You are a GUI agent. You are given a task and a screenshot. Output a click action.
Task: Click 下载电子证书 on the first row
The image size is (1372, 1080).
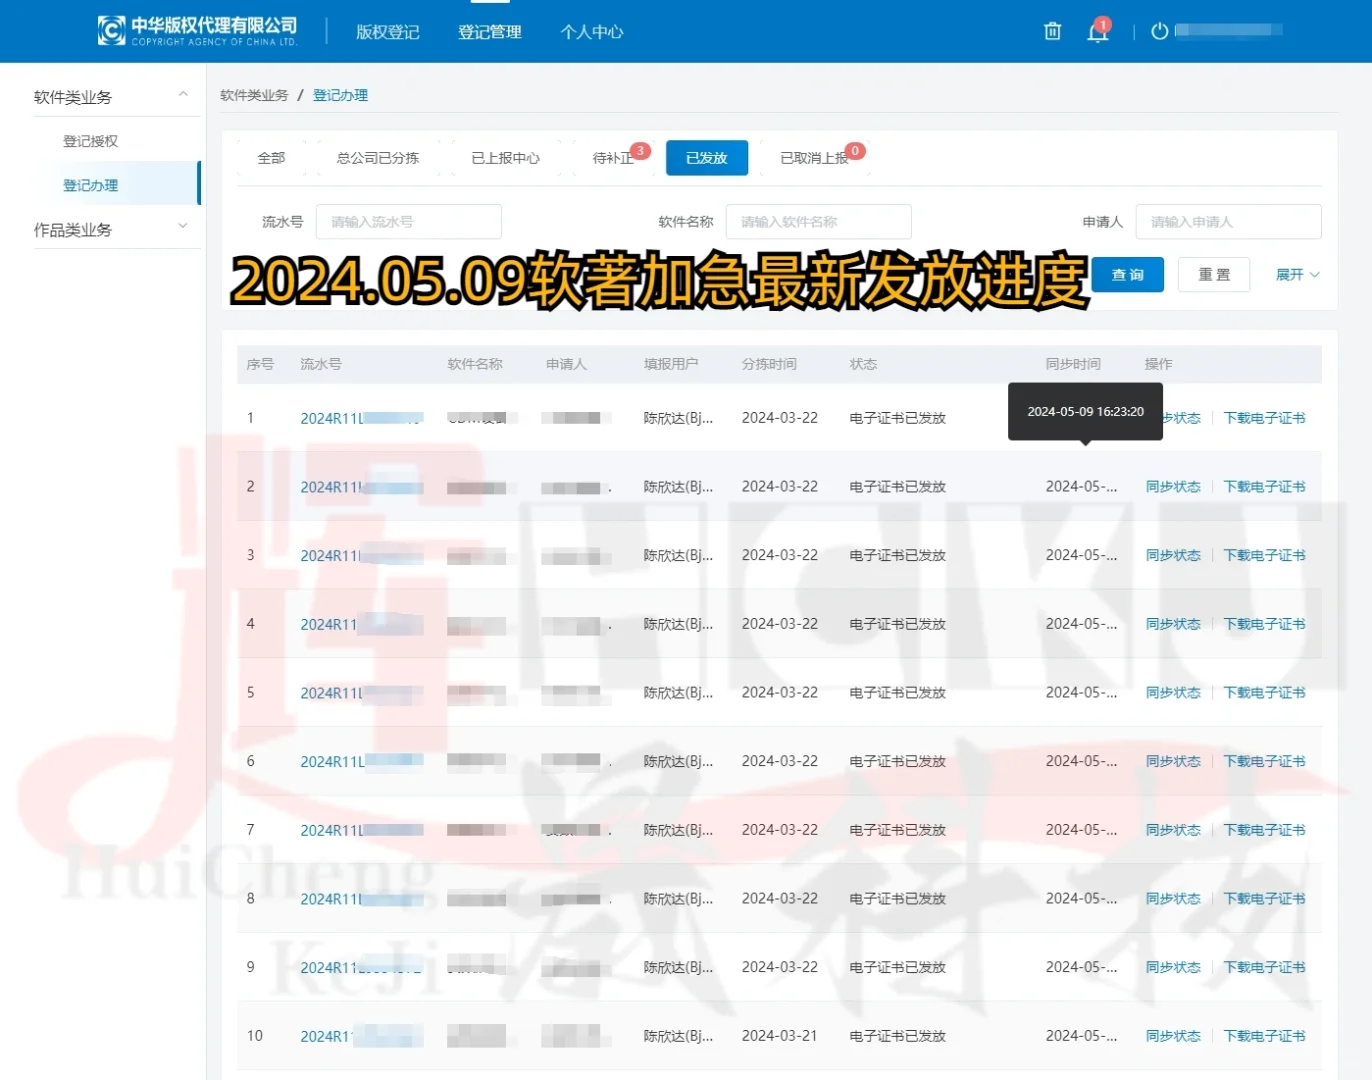pos(1264,417)
